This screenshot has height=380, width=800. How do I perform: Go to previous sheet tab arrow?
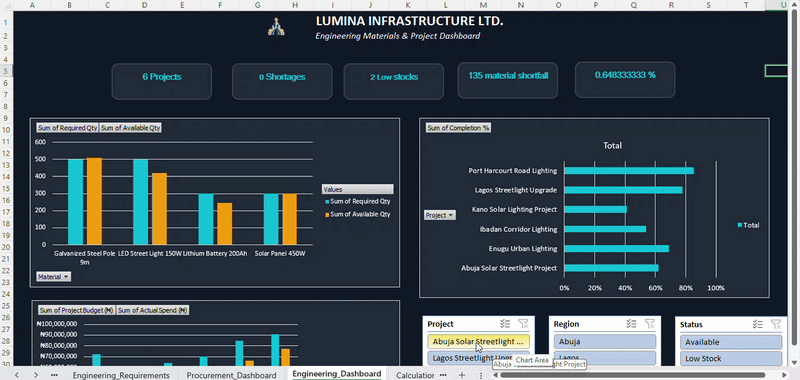[x=17, y=375]
